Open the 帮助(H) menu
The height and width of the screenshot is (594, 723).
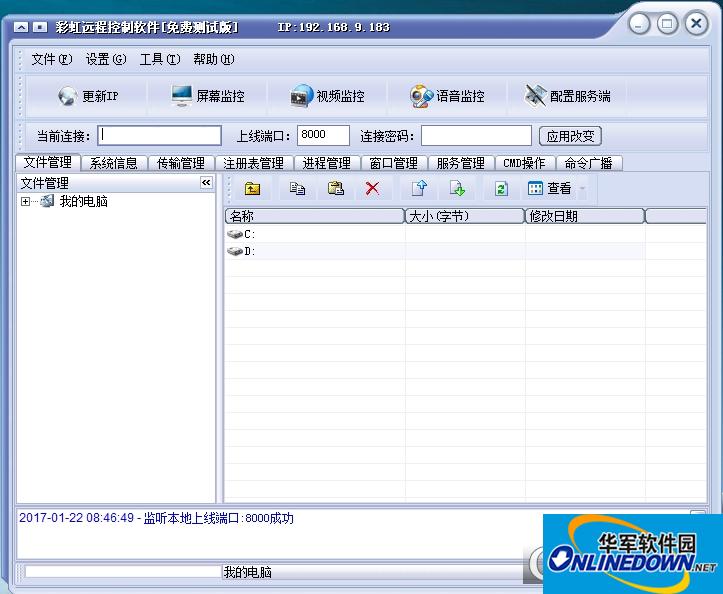(x=213, y=59)
